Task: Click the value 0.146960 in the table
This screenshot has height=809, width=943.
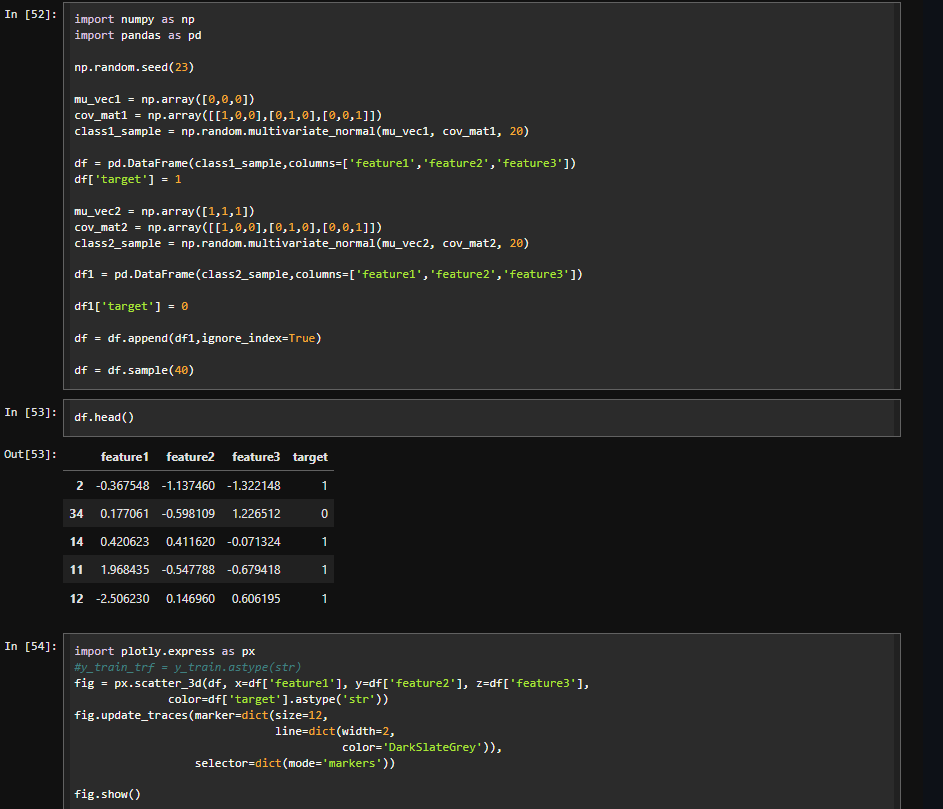Action: click(x=190, y=598)
